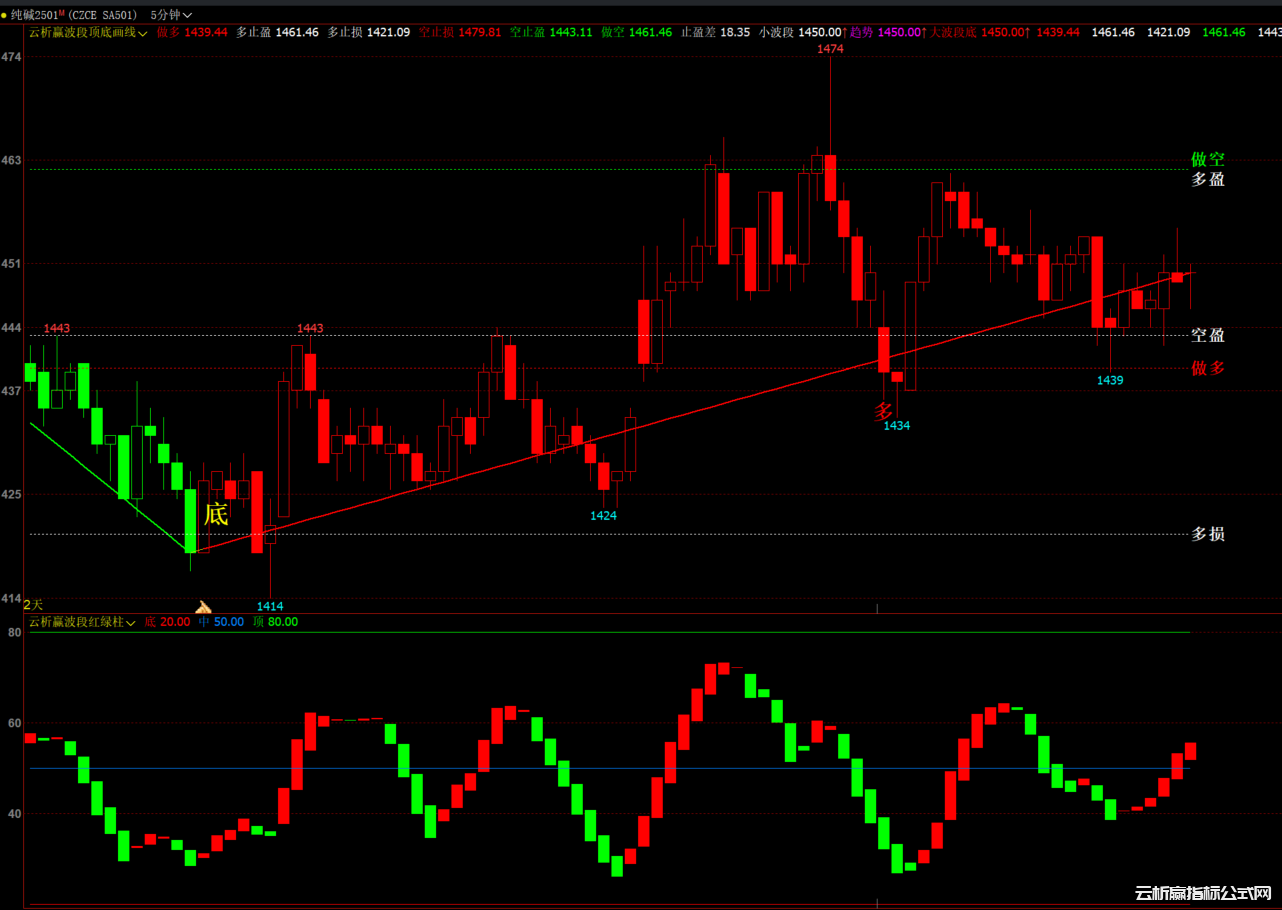Click the 1439 swing low label
1282x910 pixels.
coord(1110,380)
